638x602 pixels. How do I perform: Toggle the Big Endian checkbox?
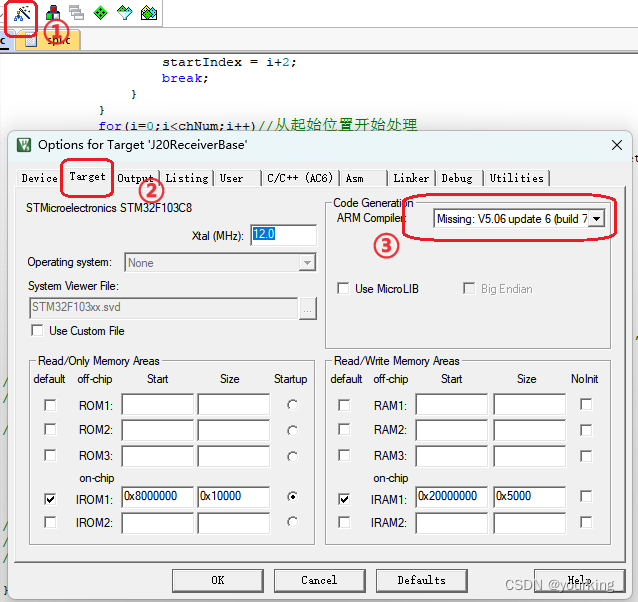point(469,288)
